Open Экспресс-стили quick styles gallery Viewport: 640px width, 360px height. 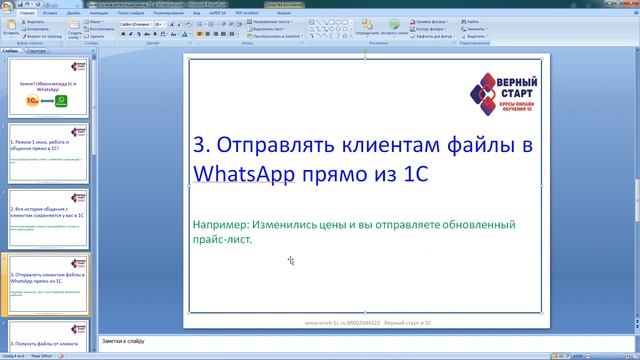pos(394,29)
